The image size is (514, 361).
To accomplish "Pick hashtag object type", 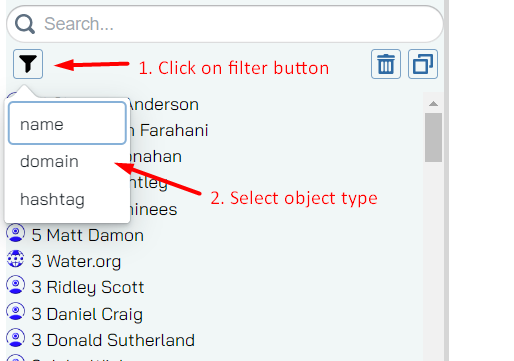I will [x=67, y=199].
